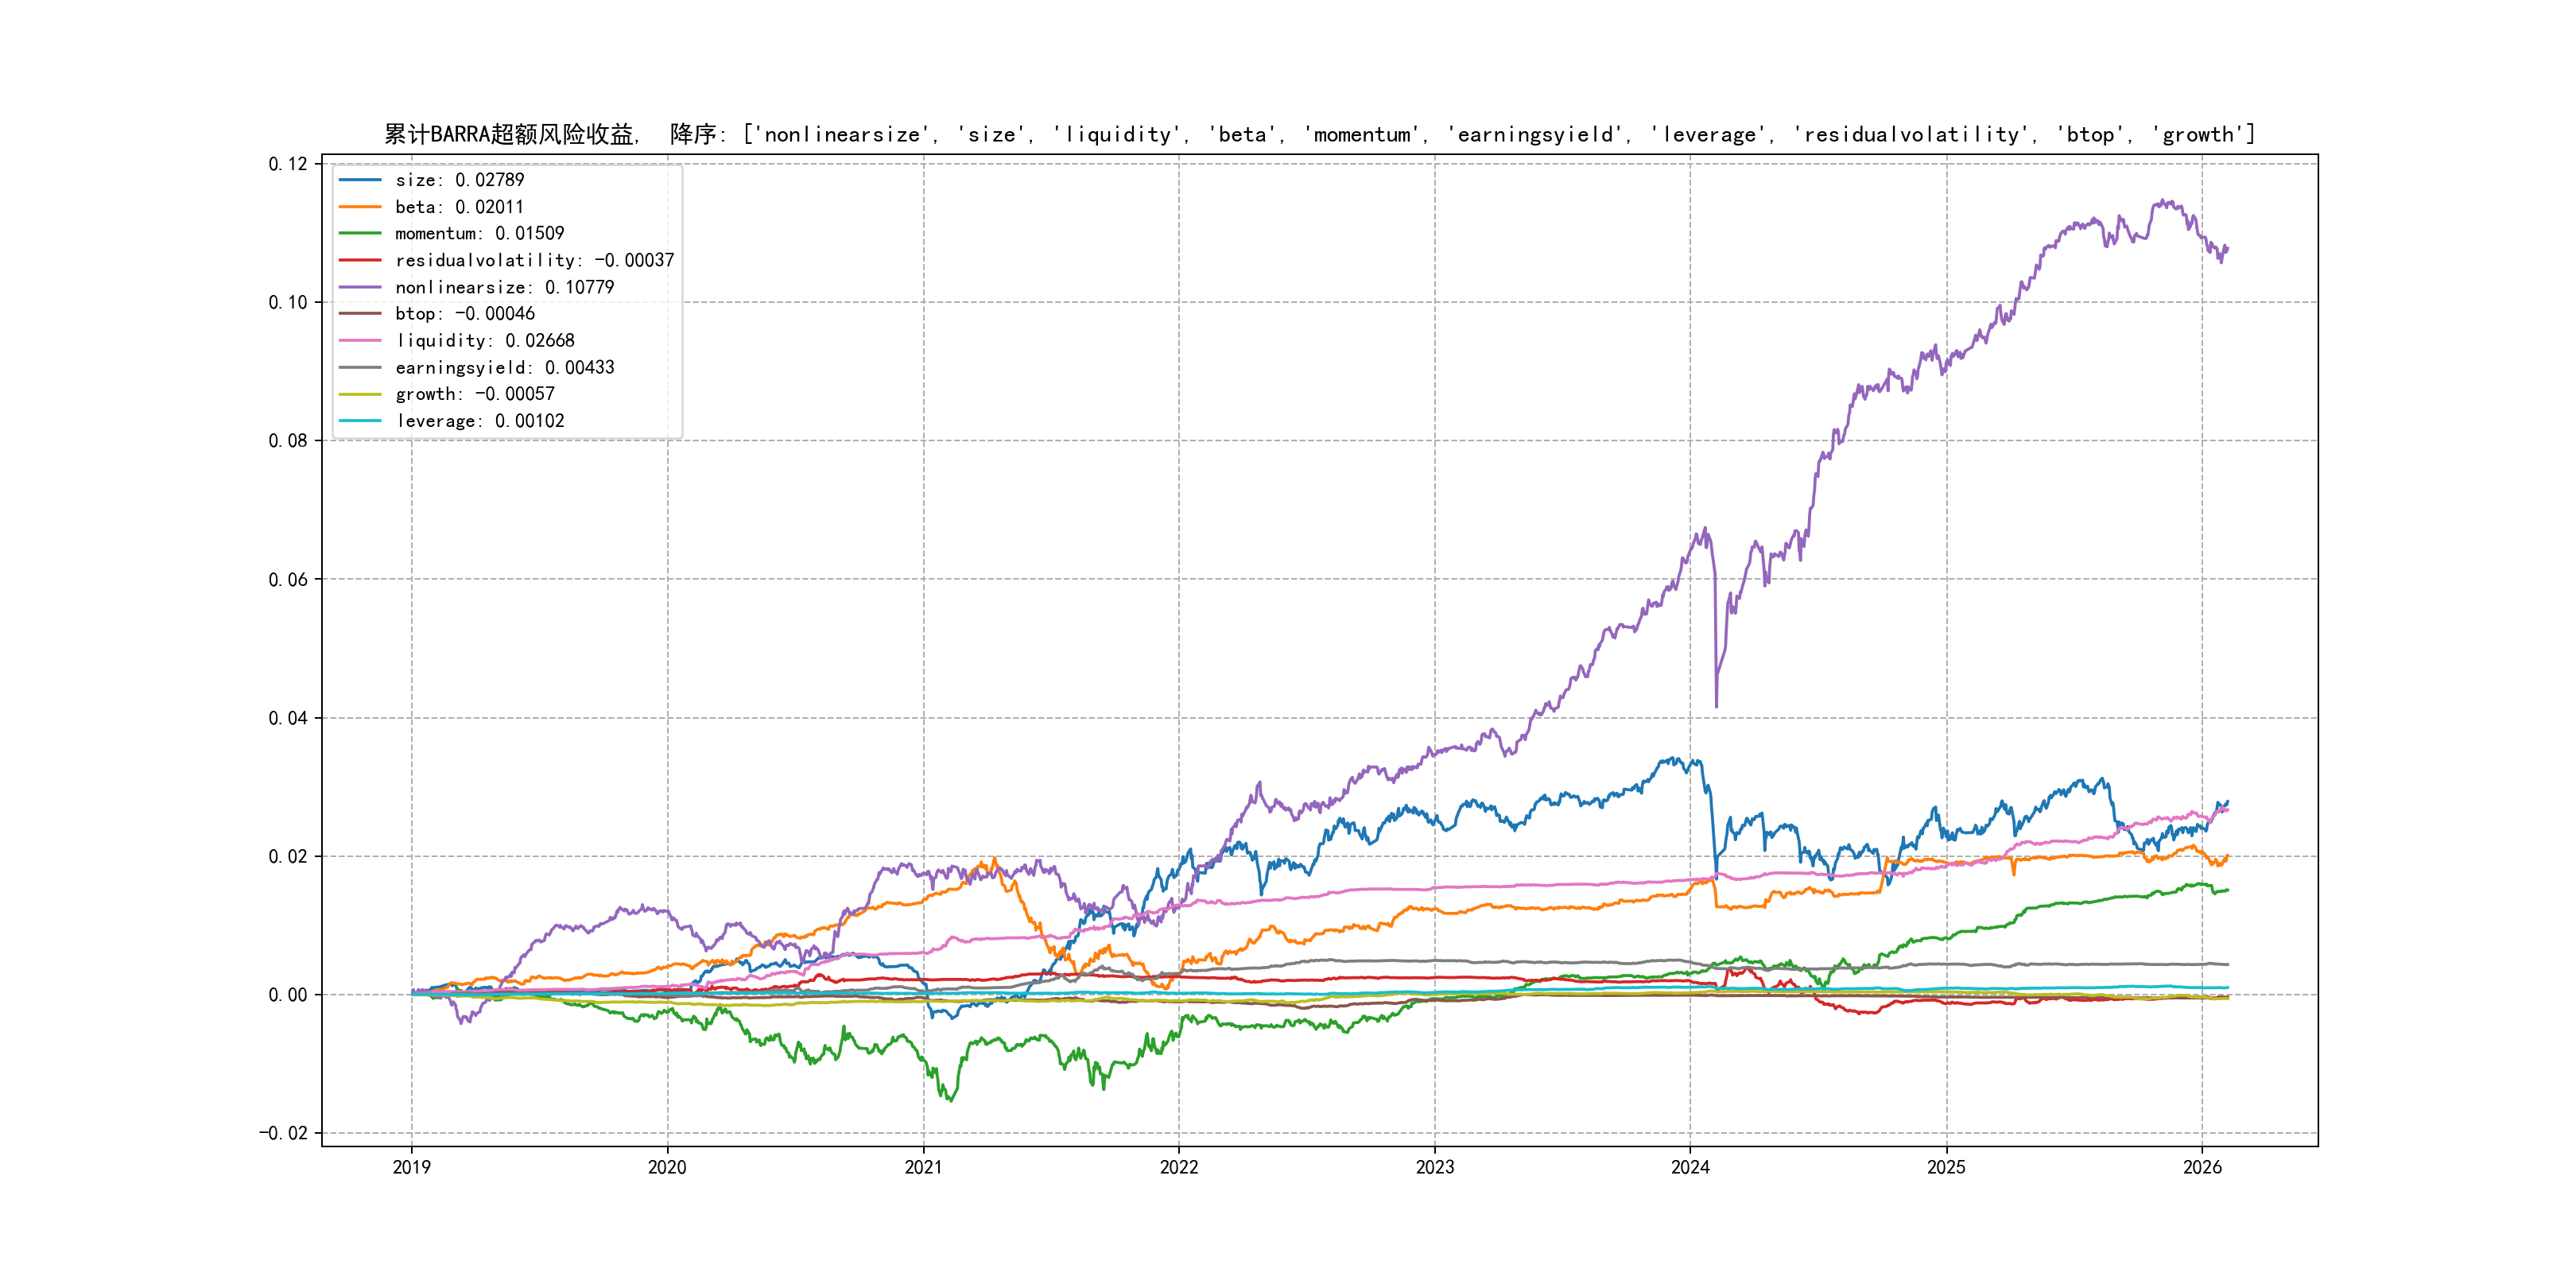Select the 'growth: -0.00057' legend label
The height and width of the screenshot is (1288, 2576).
click(474, 394)
